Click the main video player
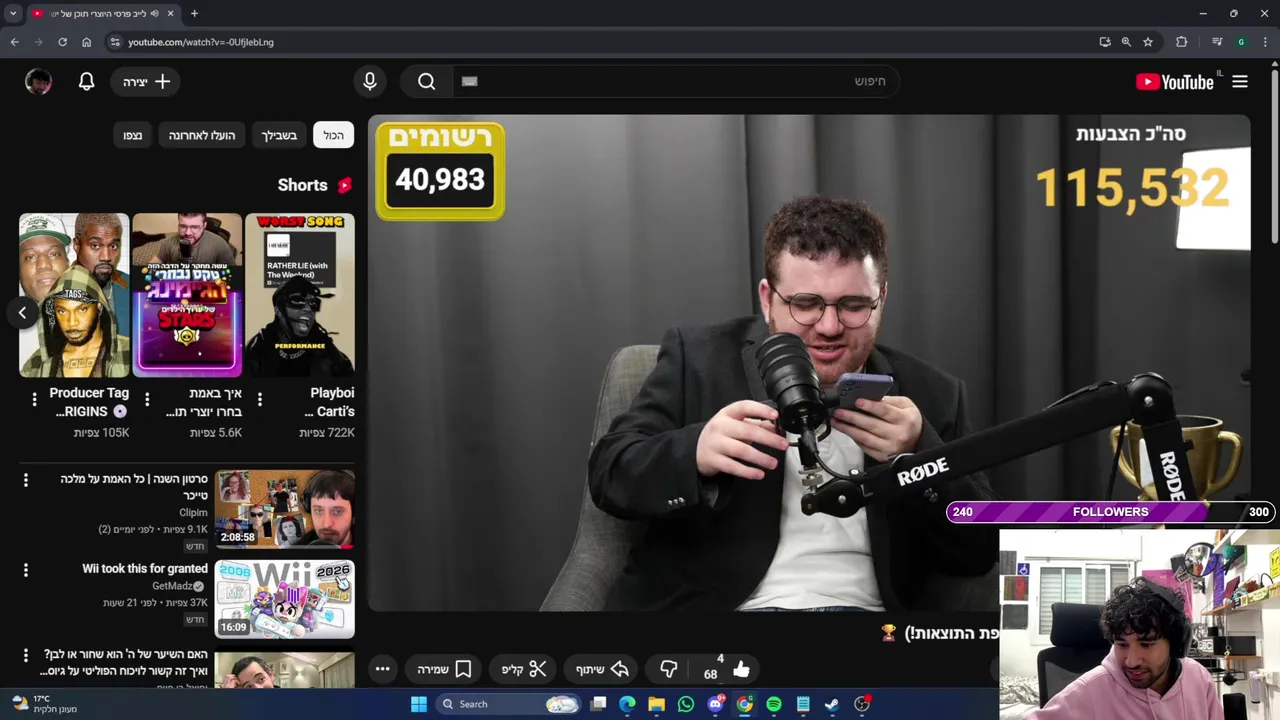Screen dimensions: 1280x720 tap(809, 362)
